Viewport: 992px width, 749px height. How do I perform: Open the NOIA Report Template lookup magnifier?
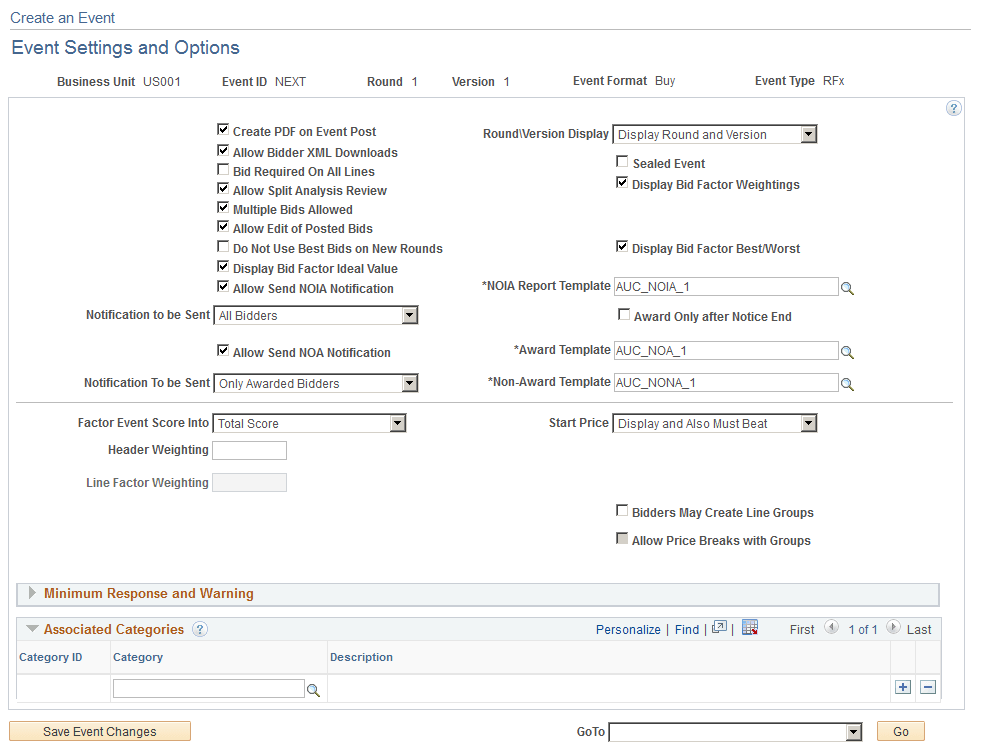click(848, 288)
